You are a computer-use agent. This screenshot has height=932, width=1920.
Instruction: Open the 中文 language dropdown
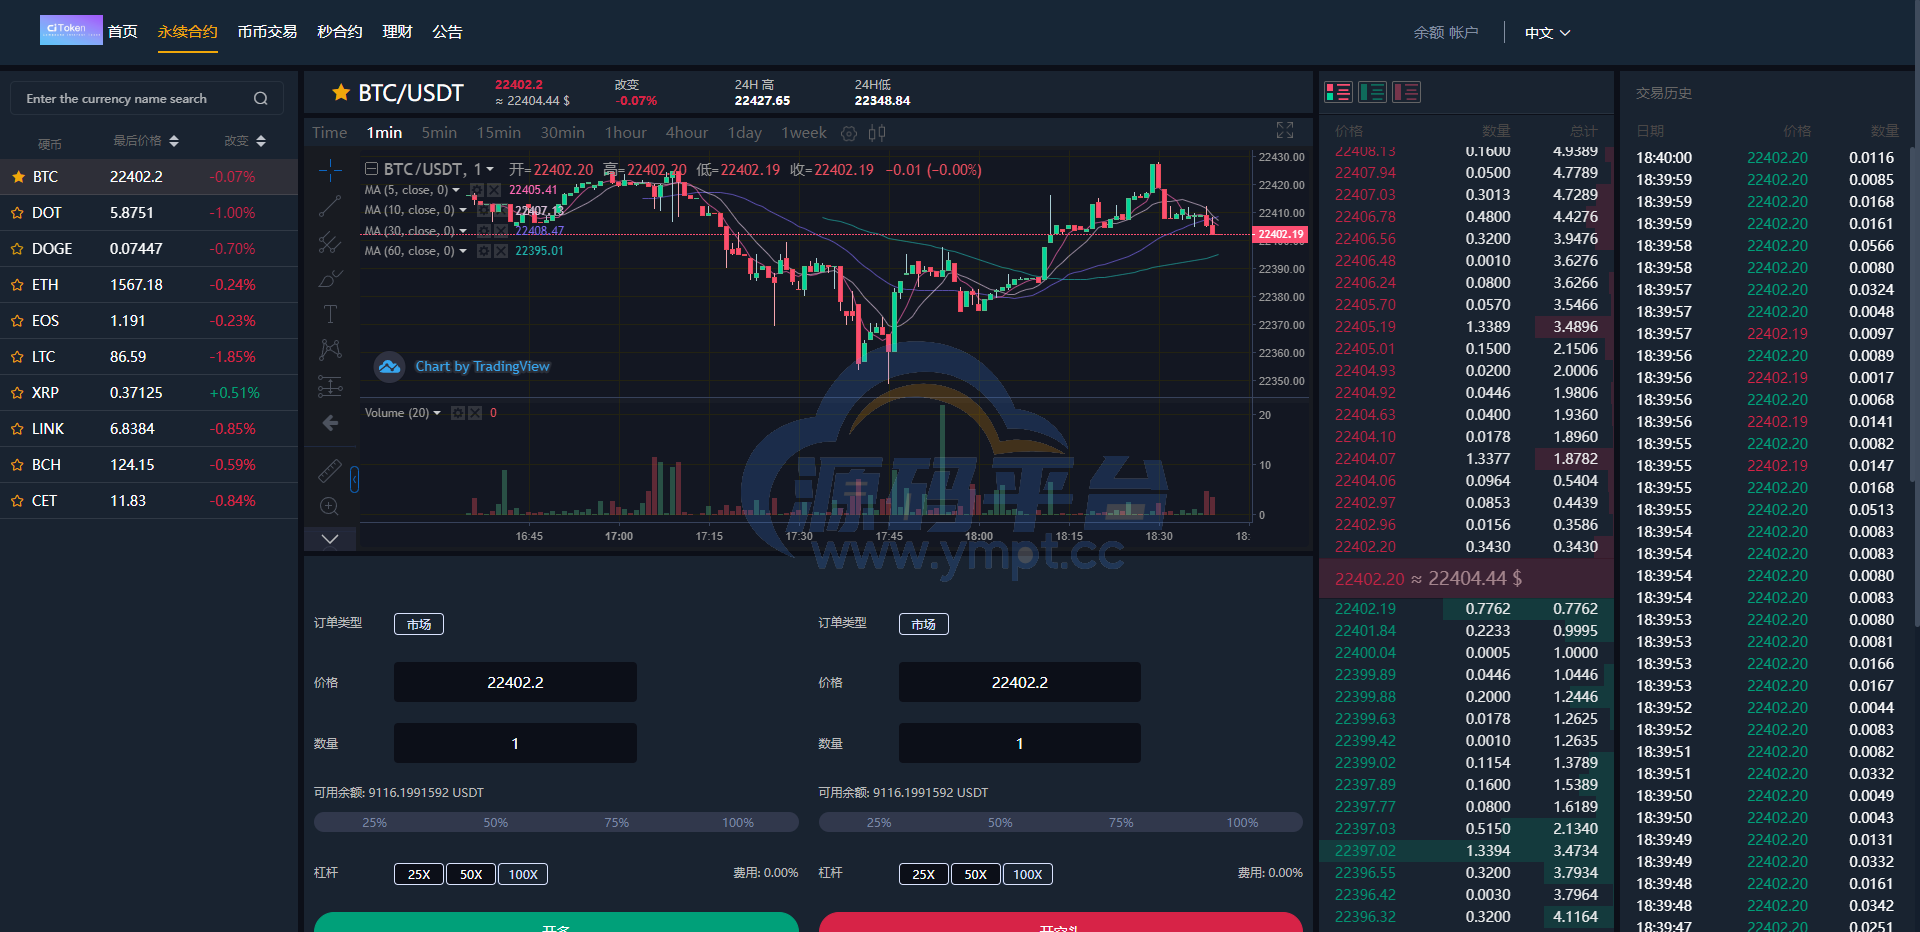pos(1548,33)
